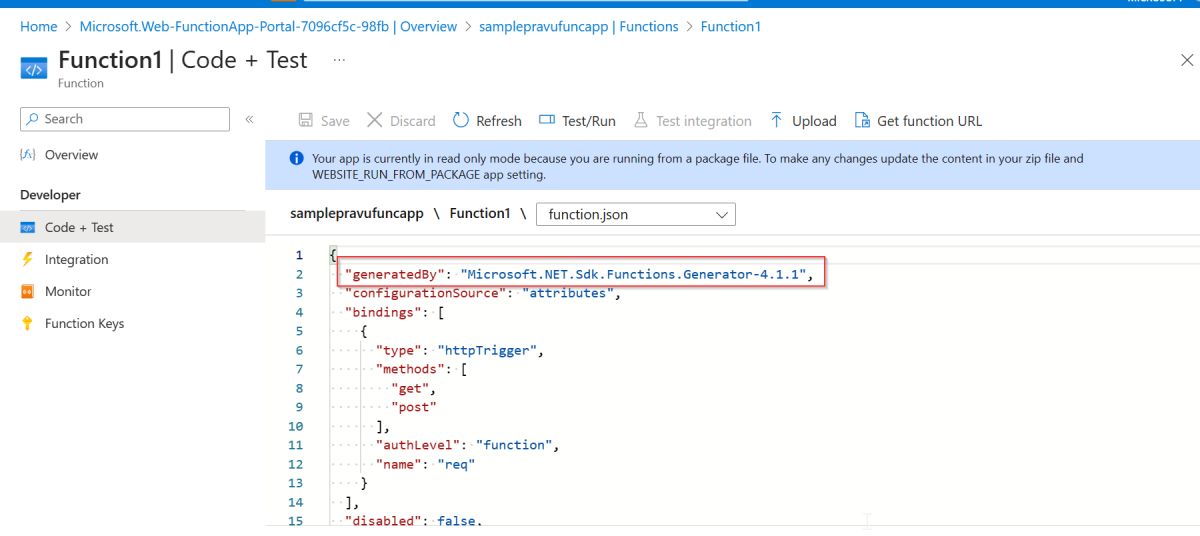Open the more options ellipsis menu
1200x536 pixels.
[x=339, y=60]
